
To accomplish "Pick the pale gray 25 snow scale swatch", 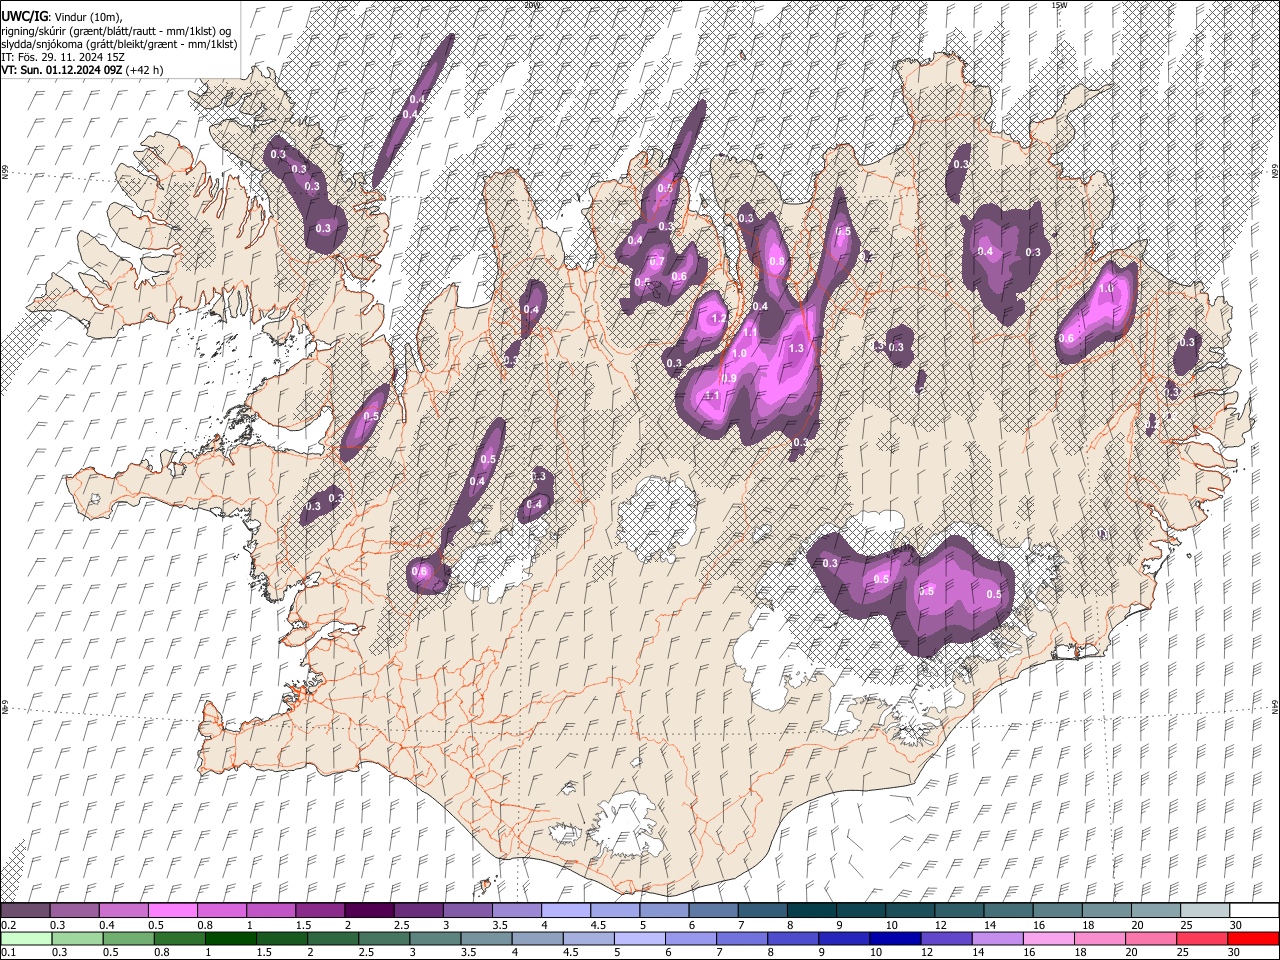I will (1204, 911).
